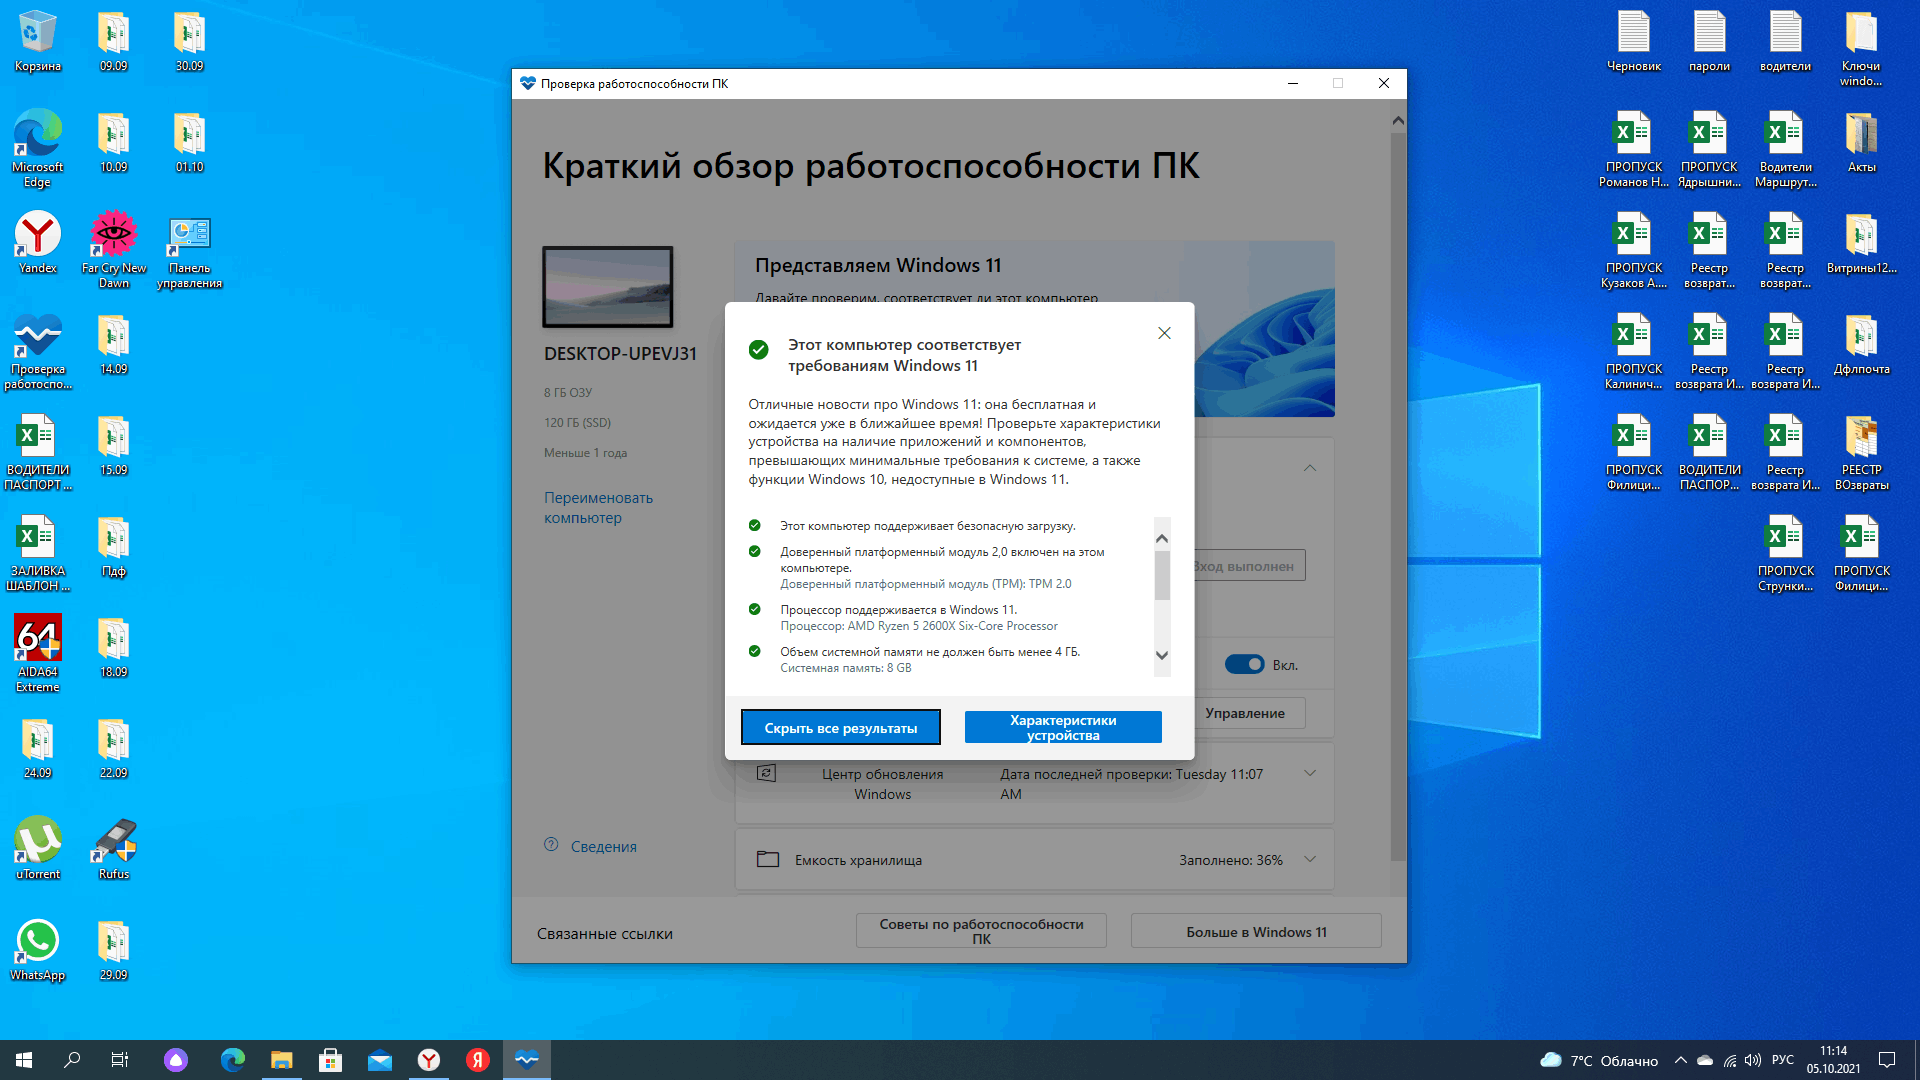Open the Акты folder icon

coord(1861,142)
